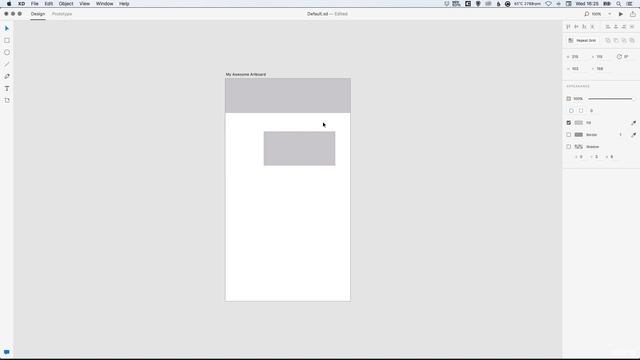The image size is (640, 360).
Task: Open the Edit menu
Action: tap(49, 4)
